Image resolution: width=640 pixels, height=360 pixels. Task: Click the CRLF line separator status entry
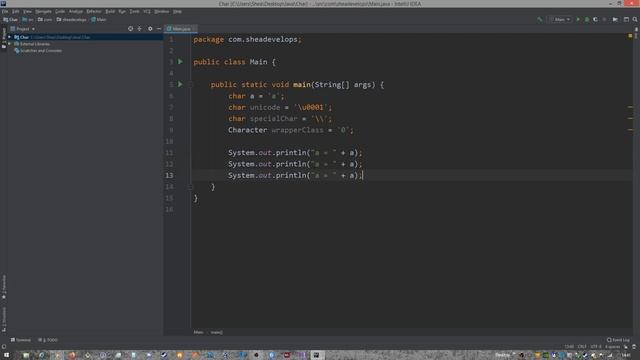coord(582,347)
